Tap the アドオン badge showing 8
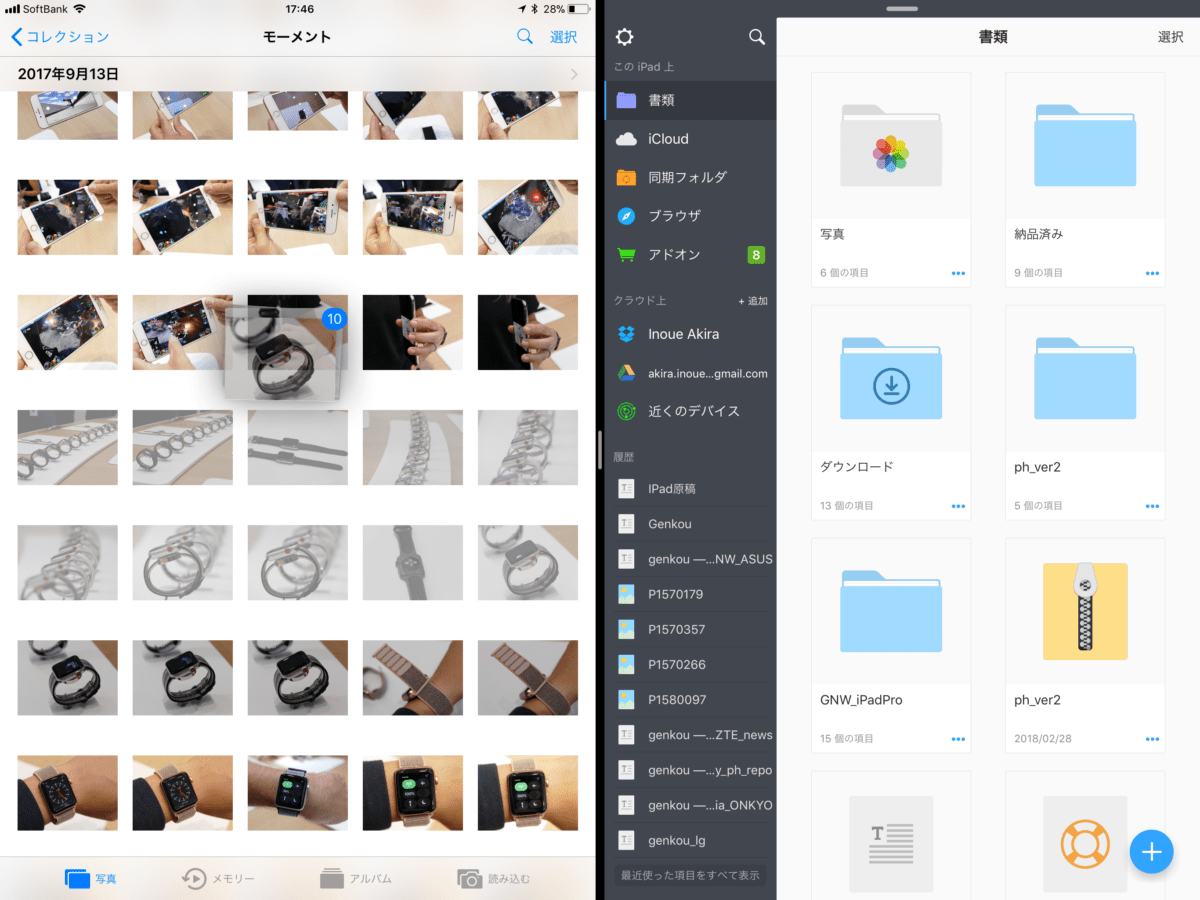This screenshot has height=900, width=1200. click(756, 255)
